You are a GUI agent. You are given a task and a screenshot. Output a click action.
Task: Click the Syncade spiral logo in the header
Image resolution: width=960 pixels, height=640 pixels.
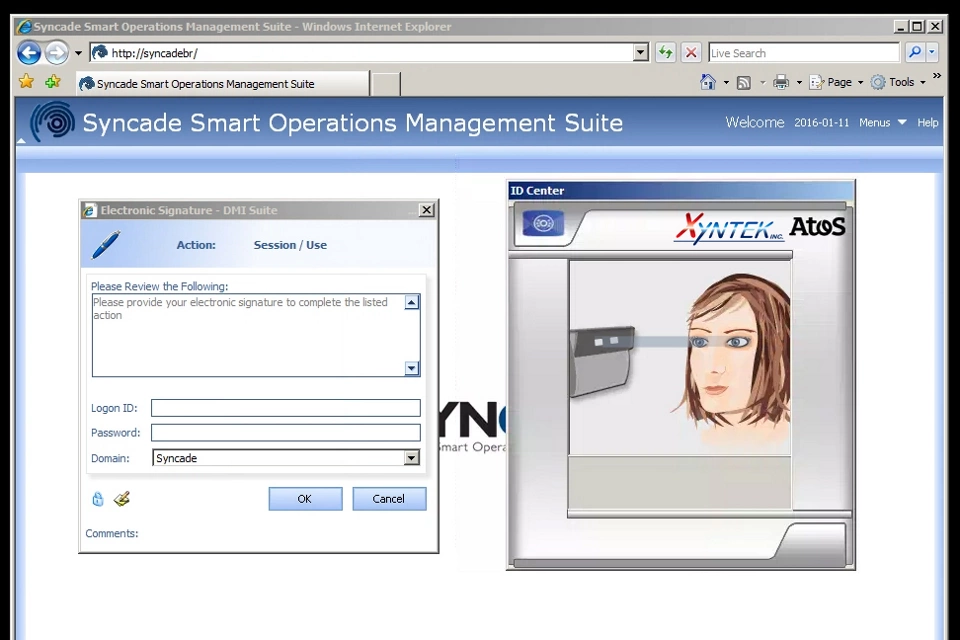53,121
